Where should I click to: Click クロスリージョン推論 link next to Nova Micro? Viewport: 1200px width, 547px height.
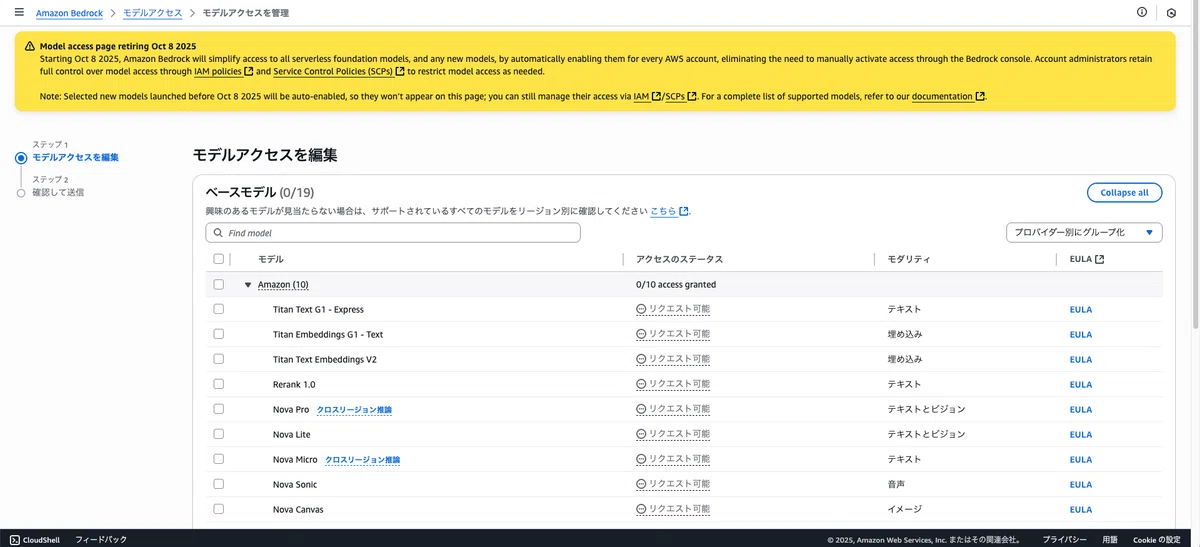pos(362,459)
